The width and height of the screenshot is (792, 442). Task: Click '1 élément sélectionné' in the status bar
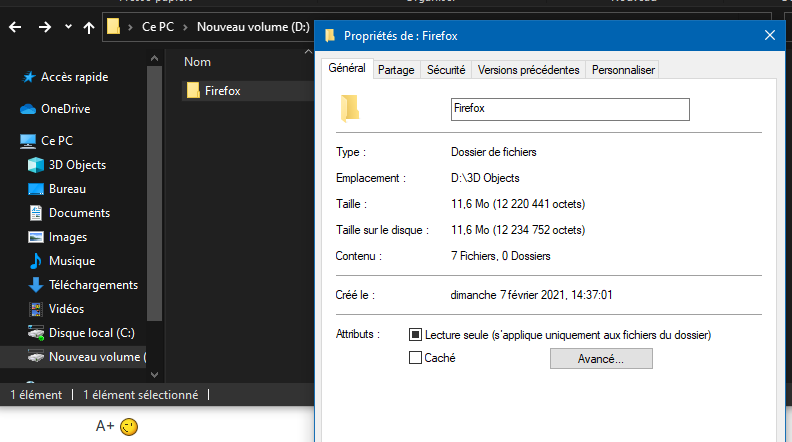140,395
